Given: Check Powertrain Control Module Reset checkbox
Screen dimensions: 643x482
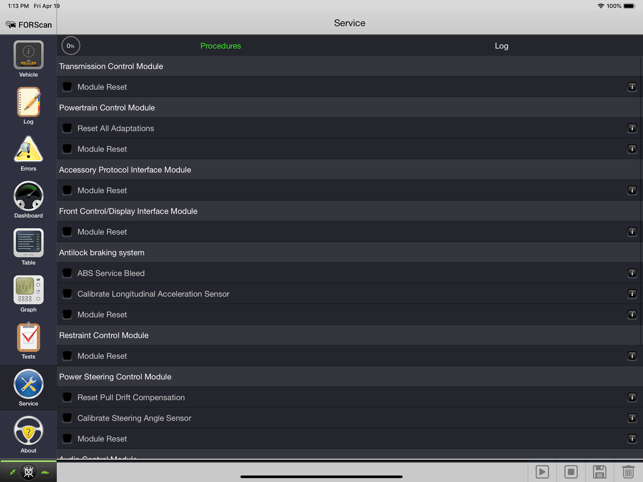Looking at the screenshot, I should click(67, 149).
